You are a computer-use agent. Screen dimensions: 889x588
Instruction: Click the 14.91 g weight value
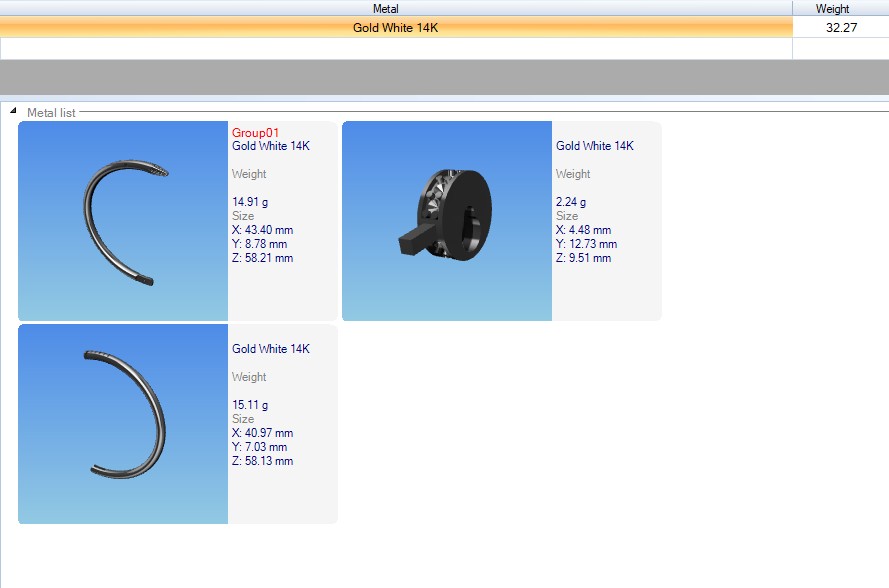coord(250,202)
